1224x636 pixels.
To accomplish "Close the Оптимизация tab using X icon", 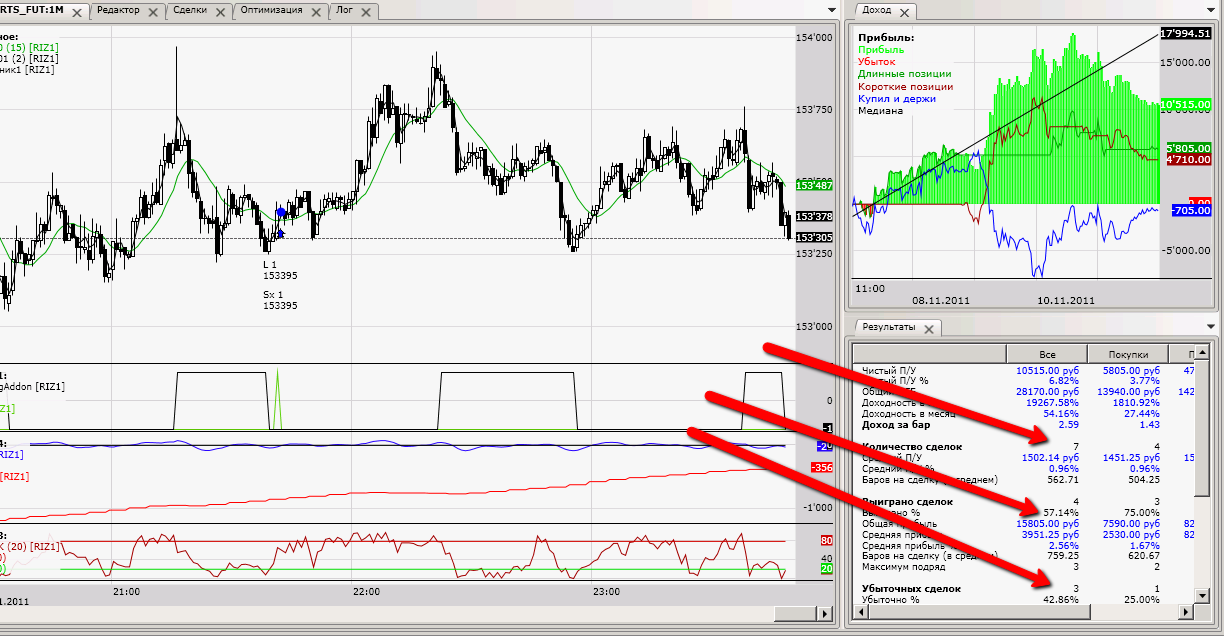I will coord(316,12).
